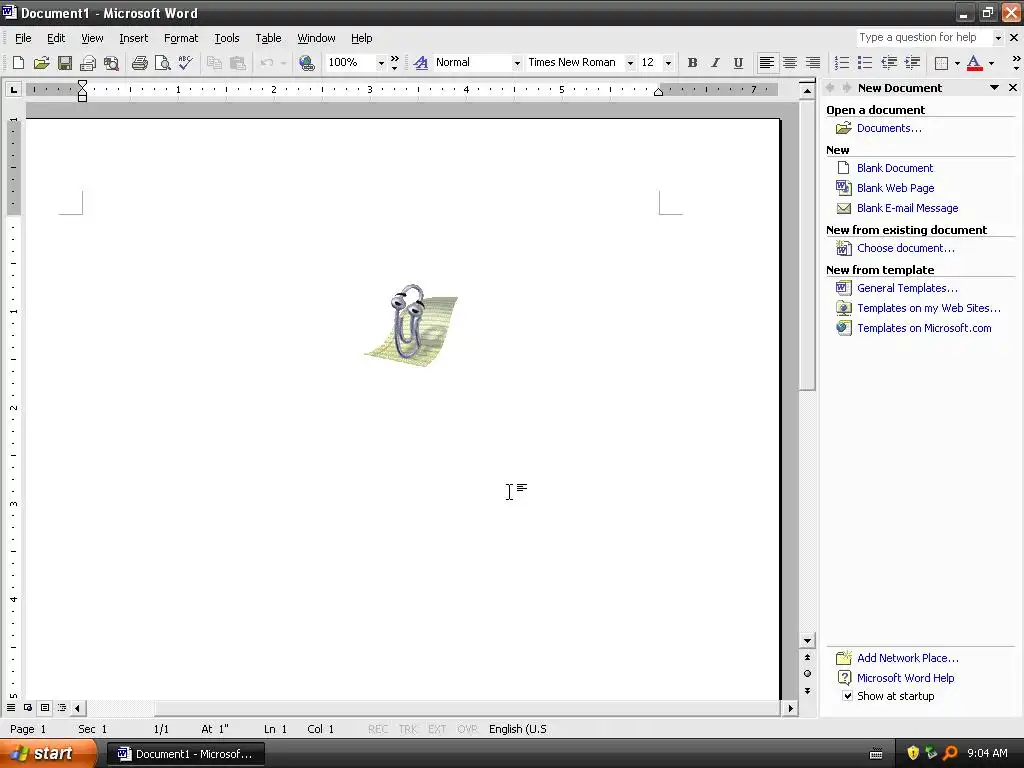Create a new blank document from toolbar
The height and width of the screenshot is (768, 1024).
click(x=18, y=63)
